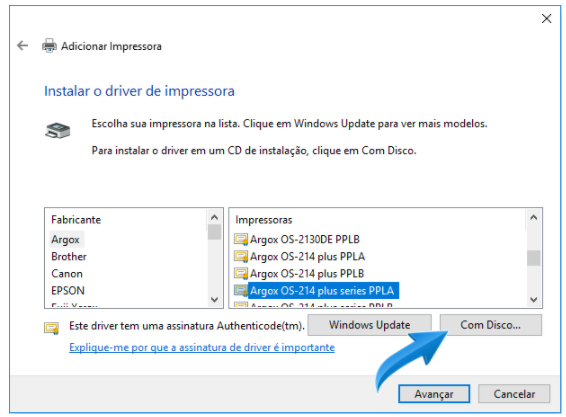Open the driver signature explanation link
The height and width of the screenshot is (417, 566).
202,347
